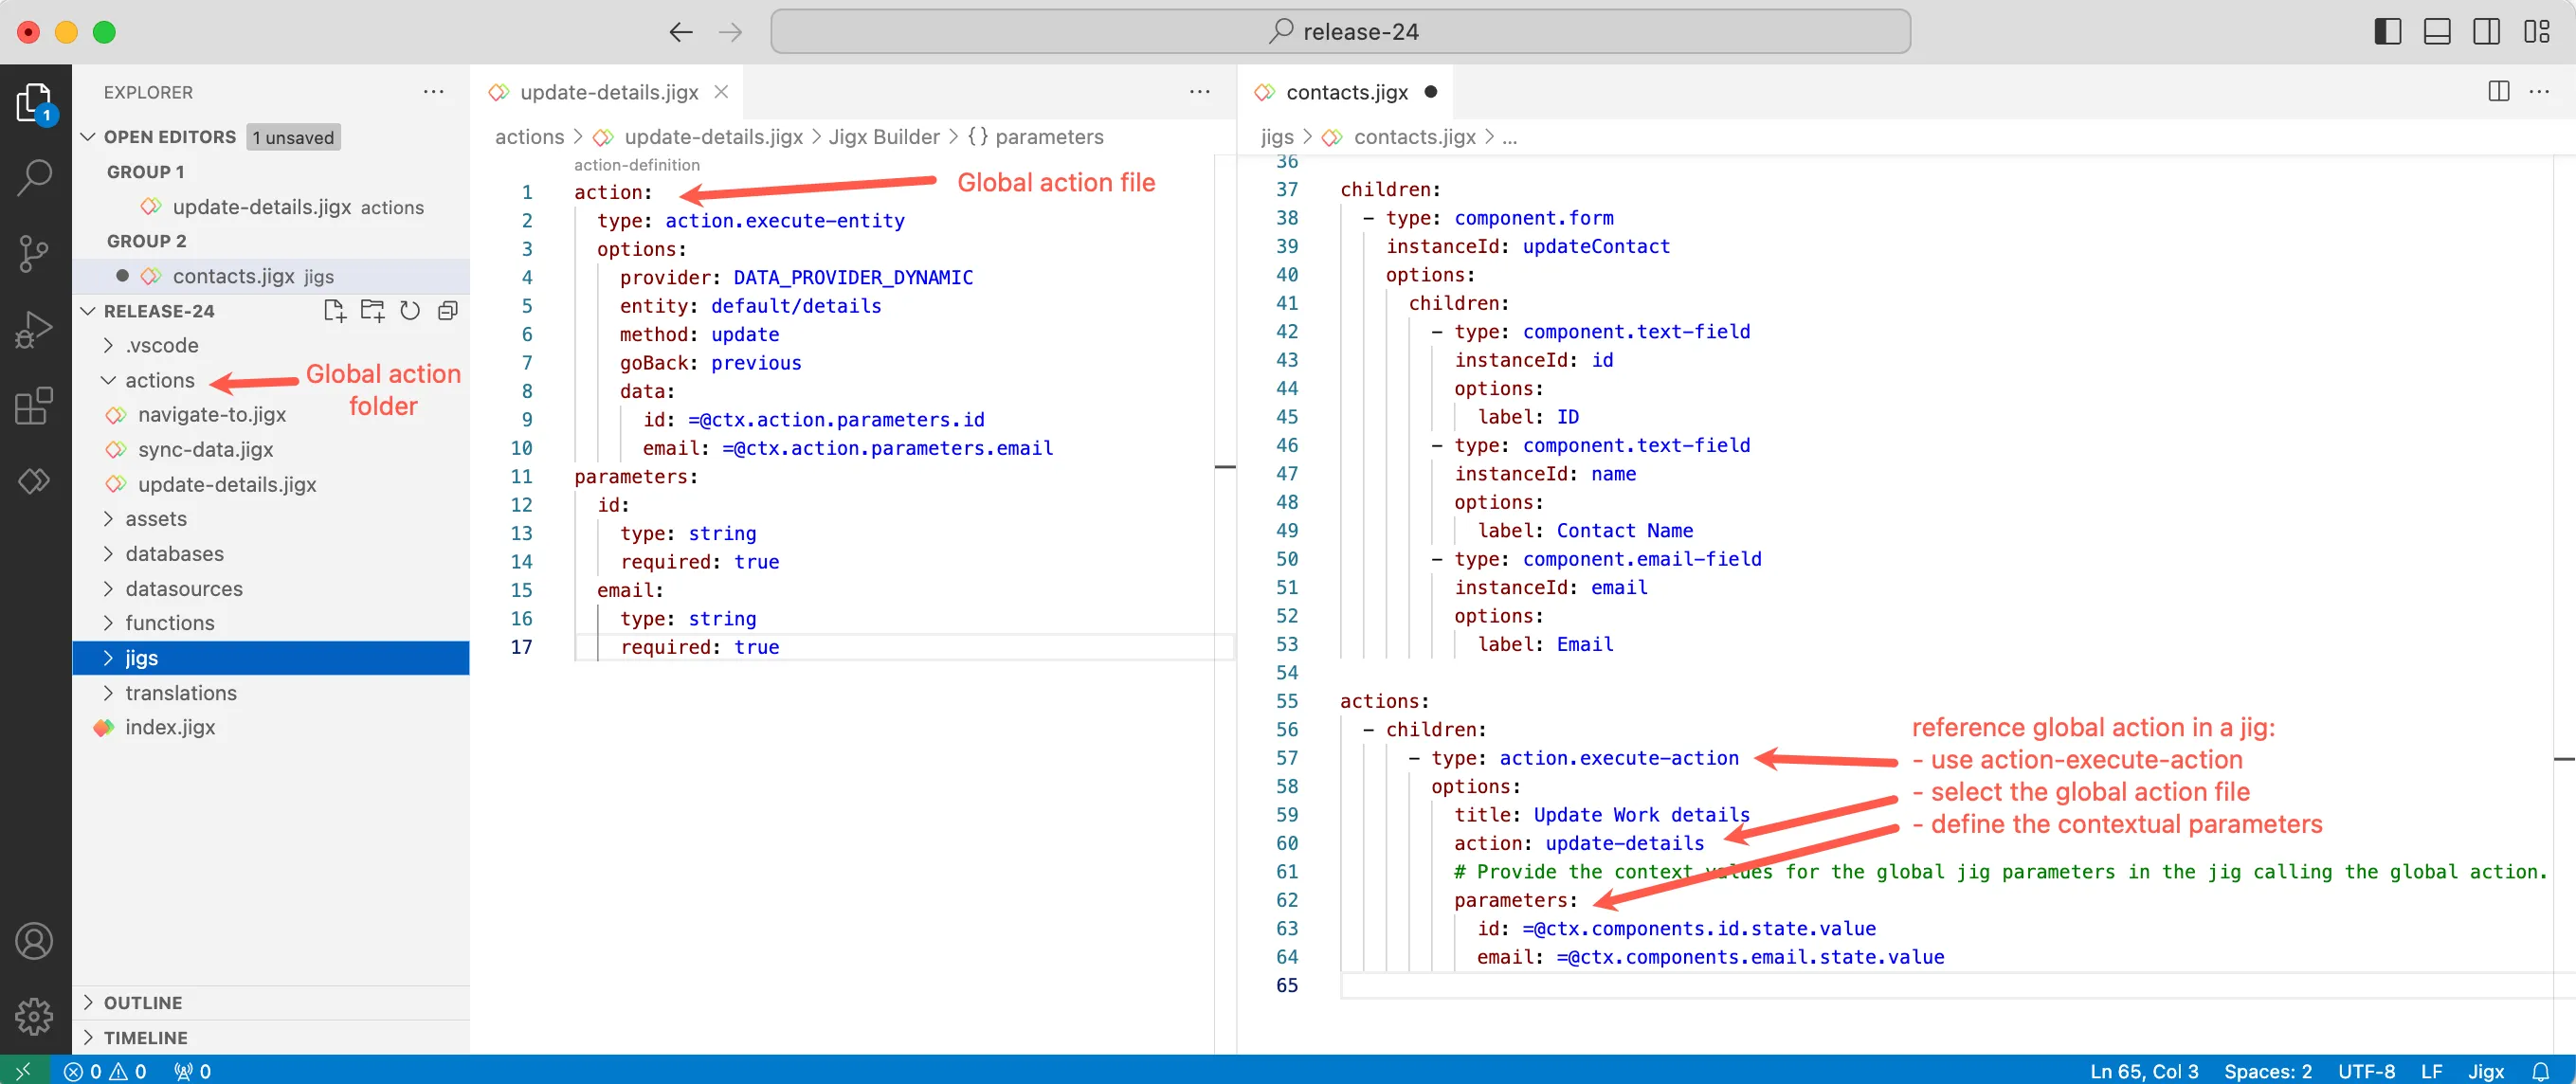Go back with the left arrow in title bar
This screenshot has width=2576, height=1084.
click(681, 32)
